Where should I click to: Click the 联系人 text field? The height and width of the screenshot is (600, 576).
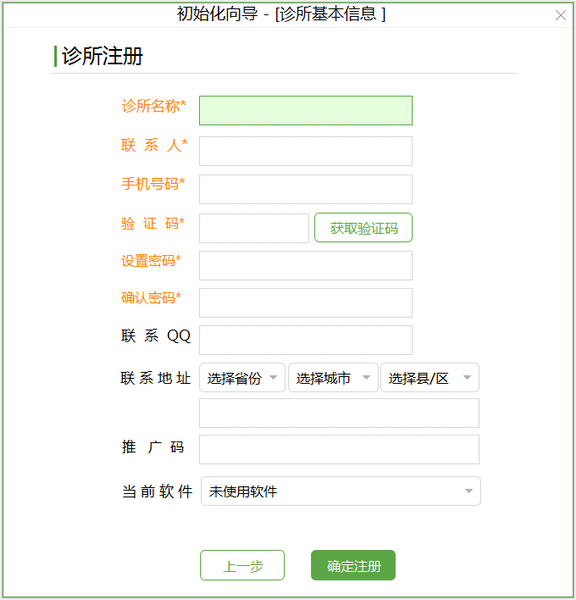306,151
